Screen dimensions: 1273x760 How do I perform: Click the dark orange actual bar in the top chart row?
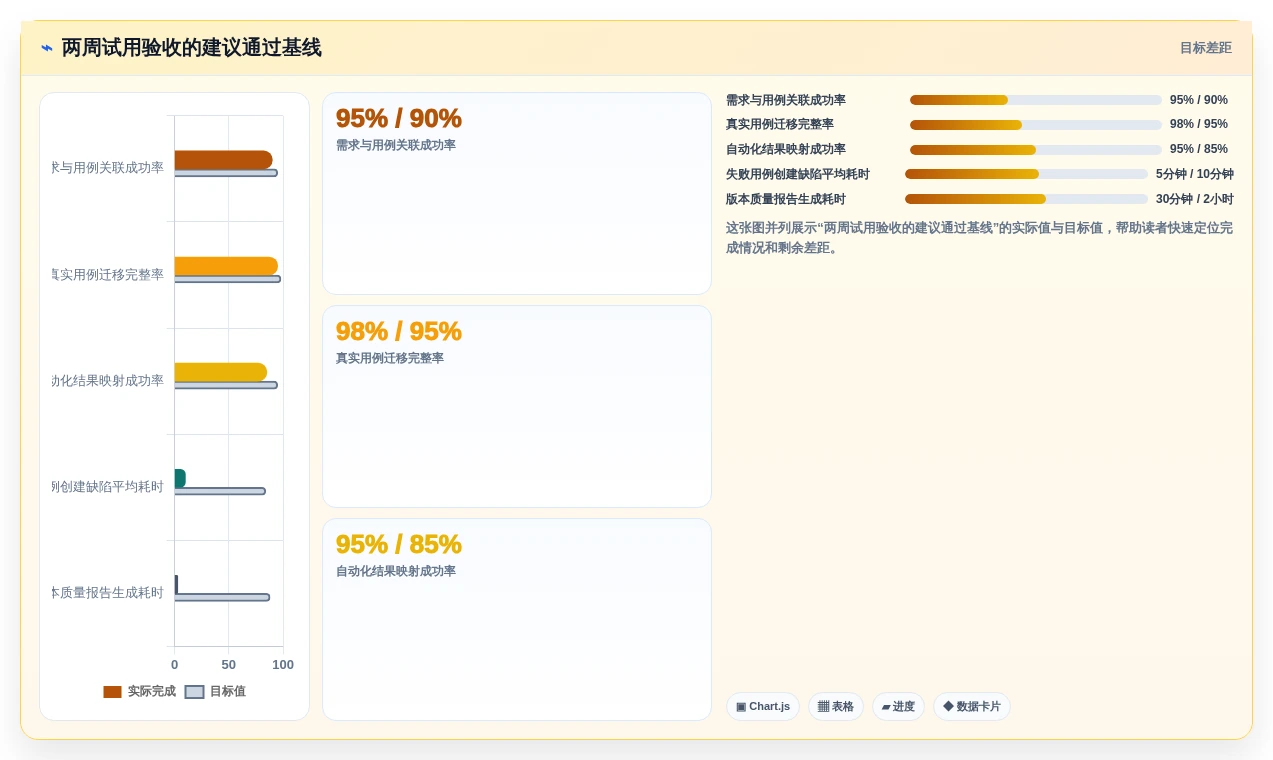[x=223, y=160]
